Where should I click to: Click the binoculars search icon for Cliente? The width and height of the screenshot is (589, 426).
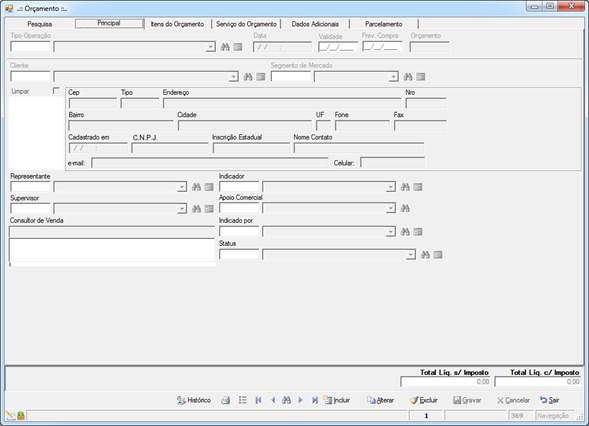pos(248,77)
